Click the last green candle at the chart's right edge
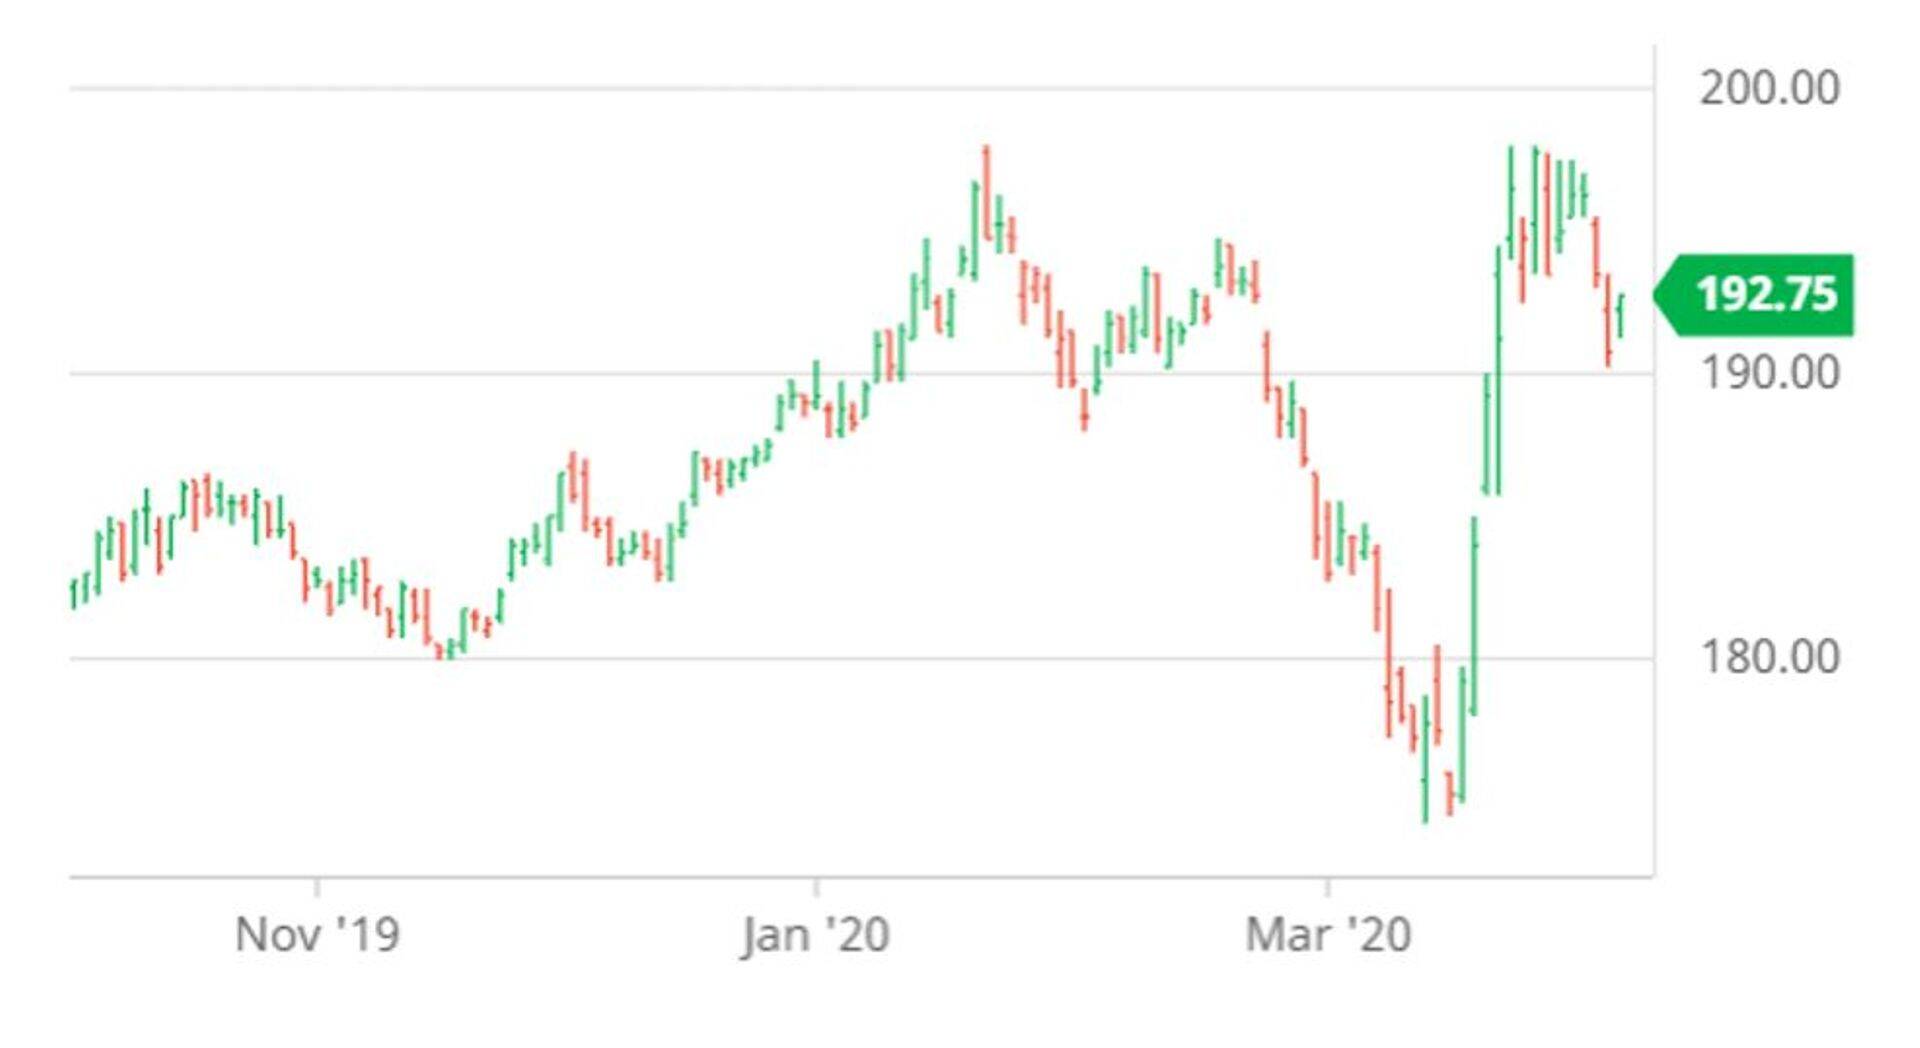The width and height of the screenshot is (1920, 1048). pyautogui.click(x=1620, y=315)
